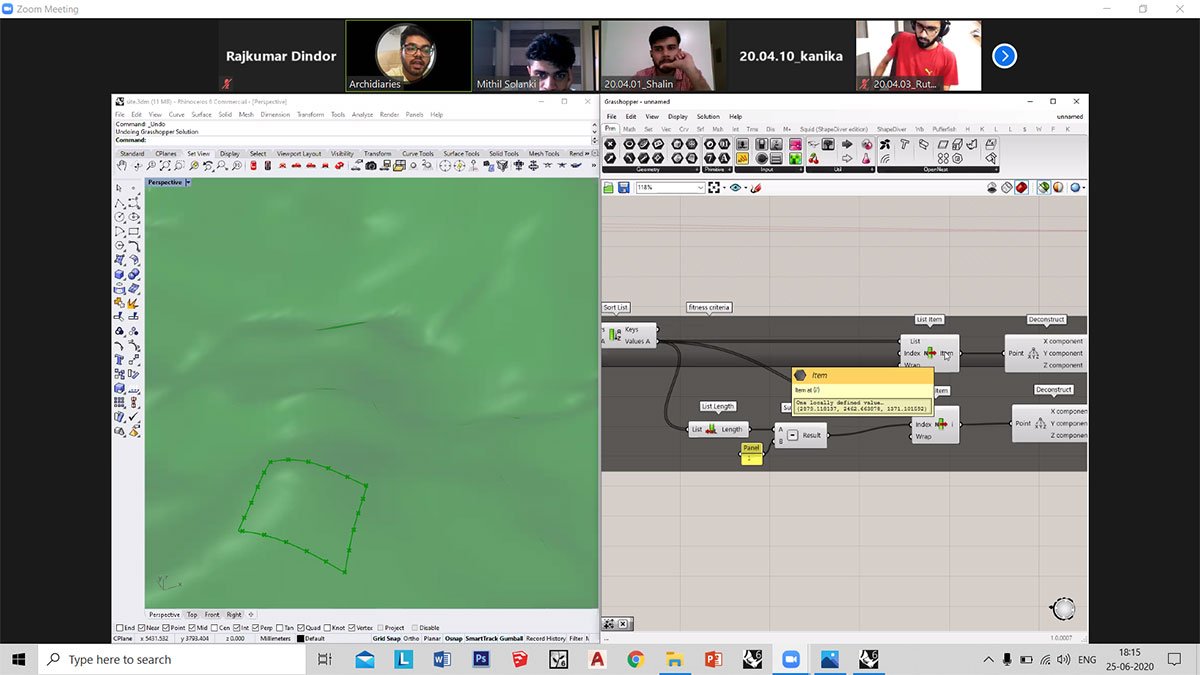1200x675 pixels.
Task: Click the Sort List component icon on the canvas
Action: (x=615, y=335)
